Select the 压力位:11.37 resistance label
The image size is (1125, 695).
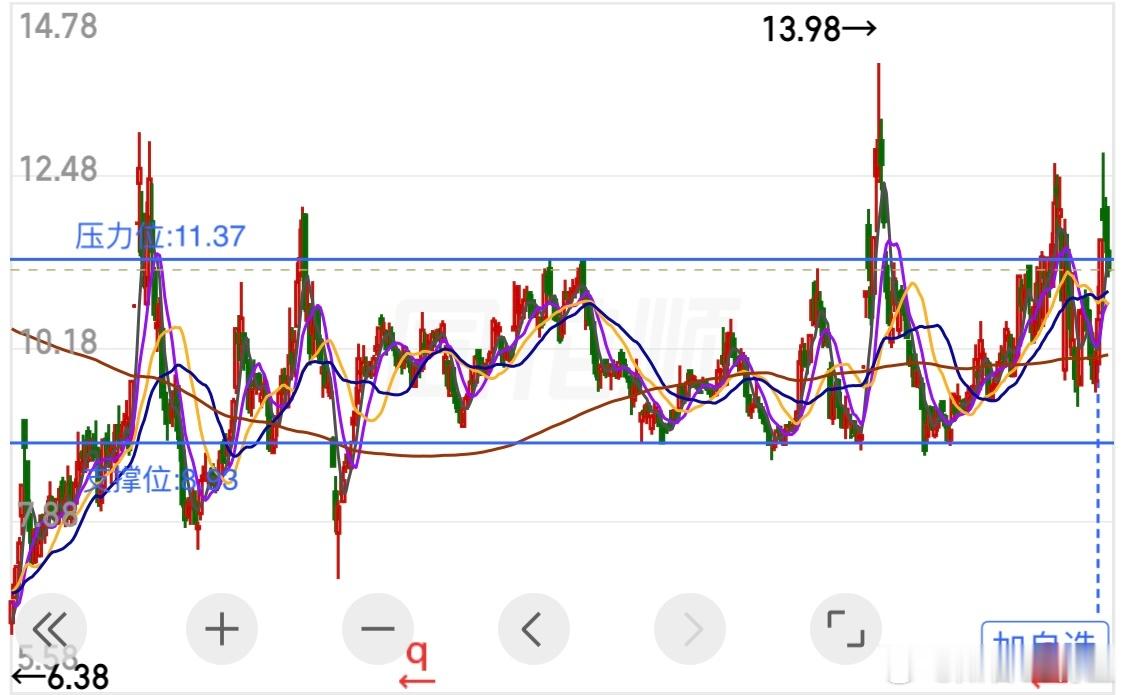click(x=161, y=236)
